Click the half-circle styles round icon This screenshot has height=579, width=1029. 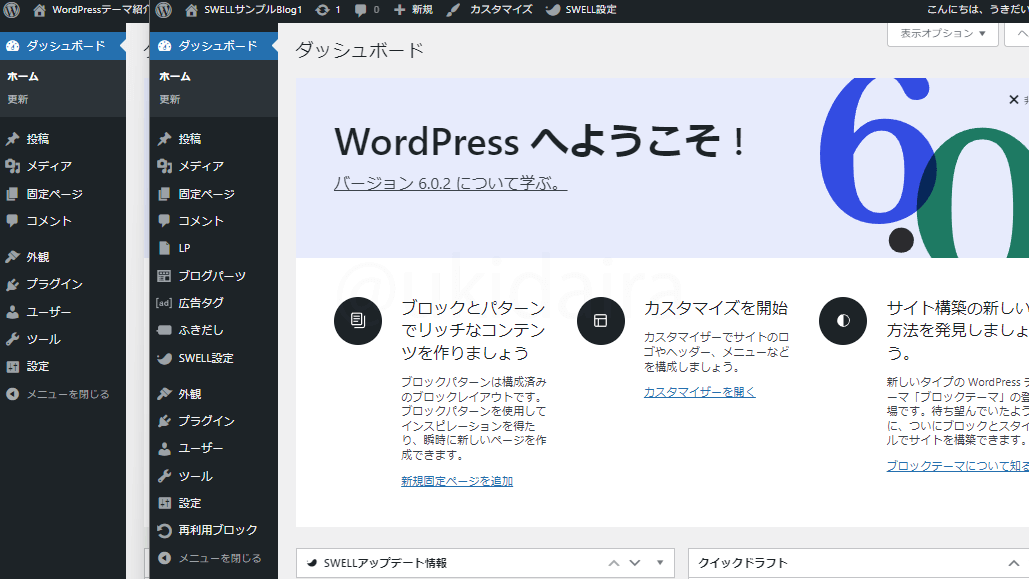point(843,321)
